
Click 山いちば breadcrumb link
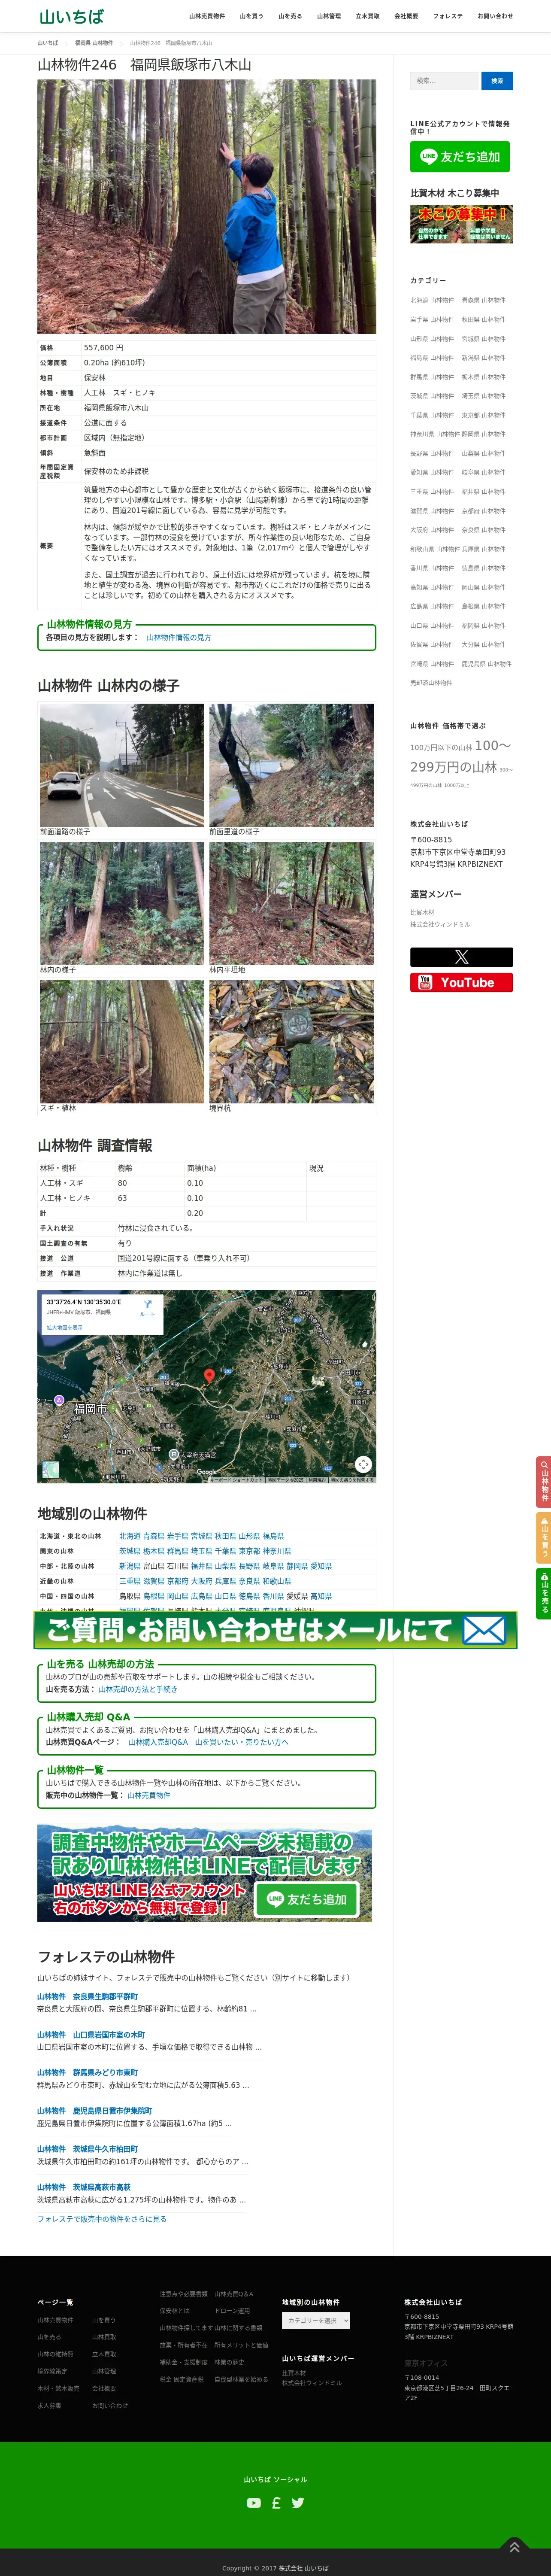click(x=48, y=43)
